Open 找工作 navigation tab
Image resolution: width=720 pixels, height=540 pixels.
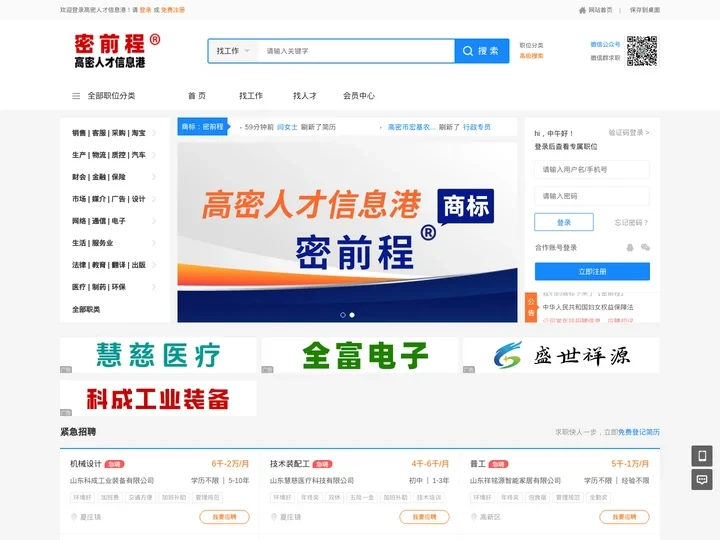(251, 96)
